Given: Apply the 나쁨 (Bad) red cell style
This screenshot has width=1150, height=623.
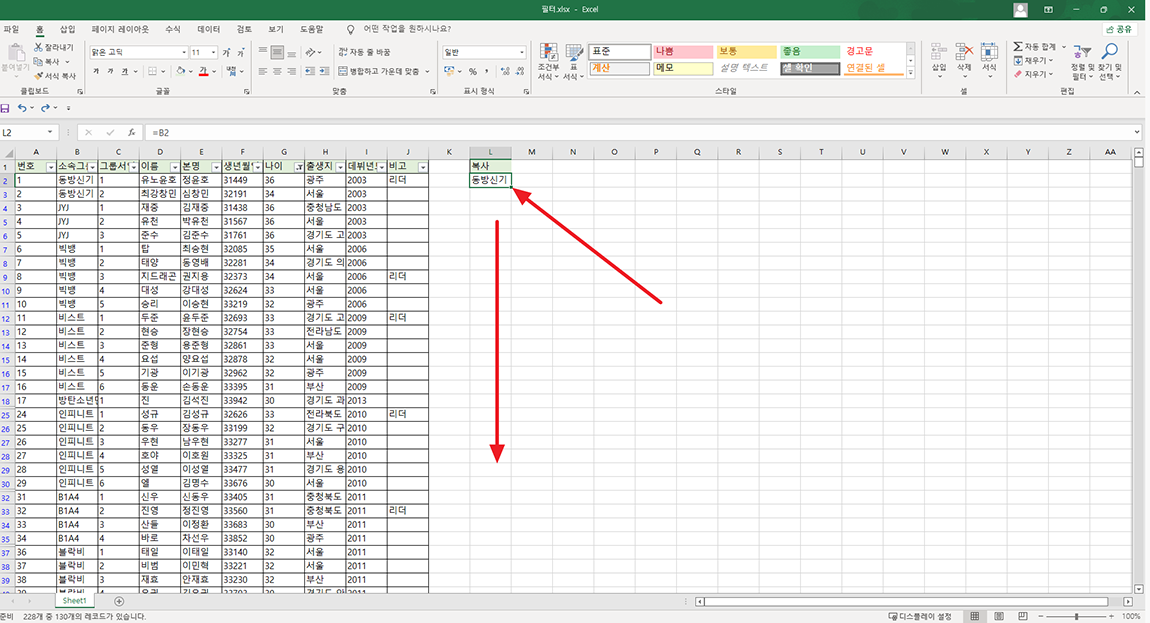Looking at the screenshot, I should point(683,51).
